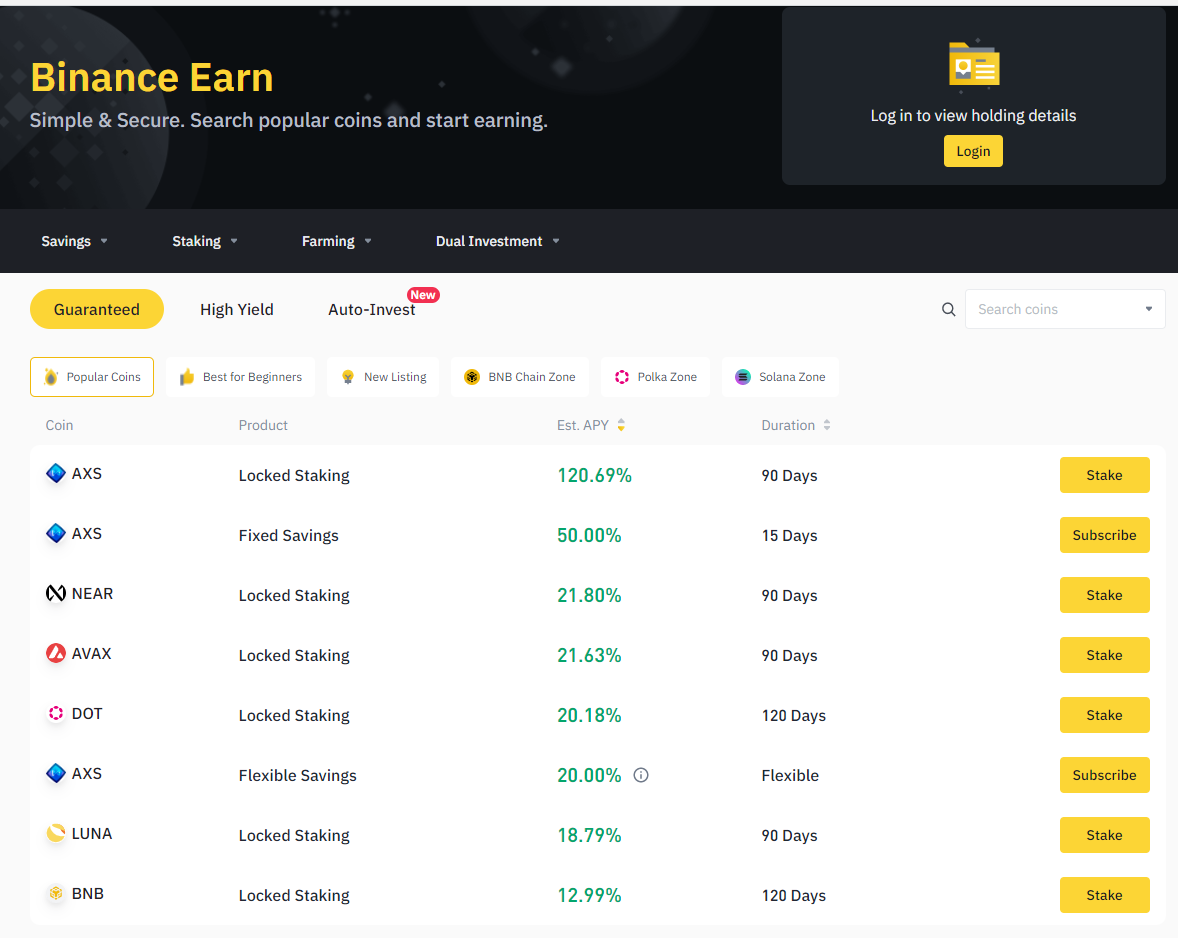Click the Login button
The width and height of the screenshot is (1178, 938).
pyautogui.click(x=973, y=151)
